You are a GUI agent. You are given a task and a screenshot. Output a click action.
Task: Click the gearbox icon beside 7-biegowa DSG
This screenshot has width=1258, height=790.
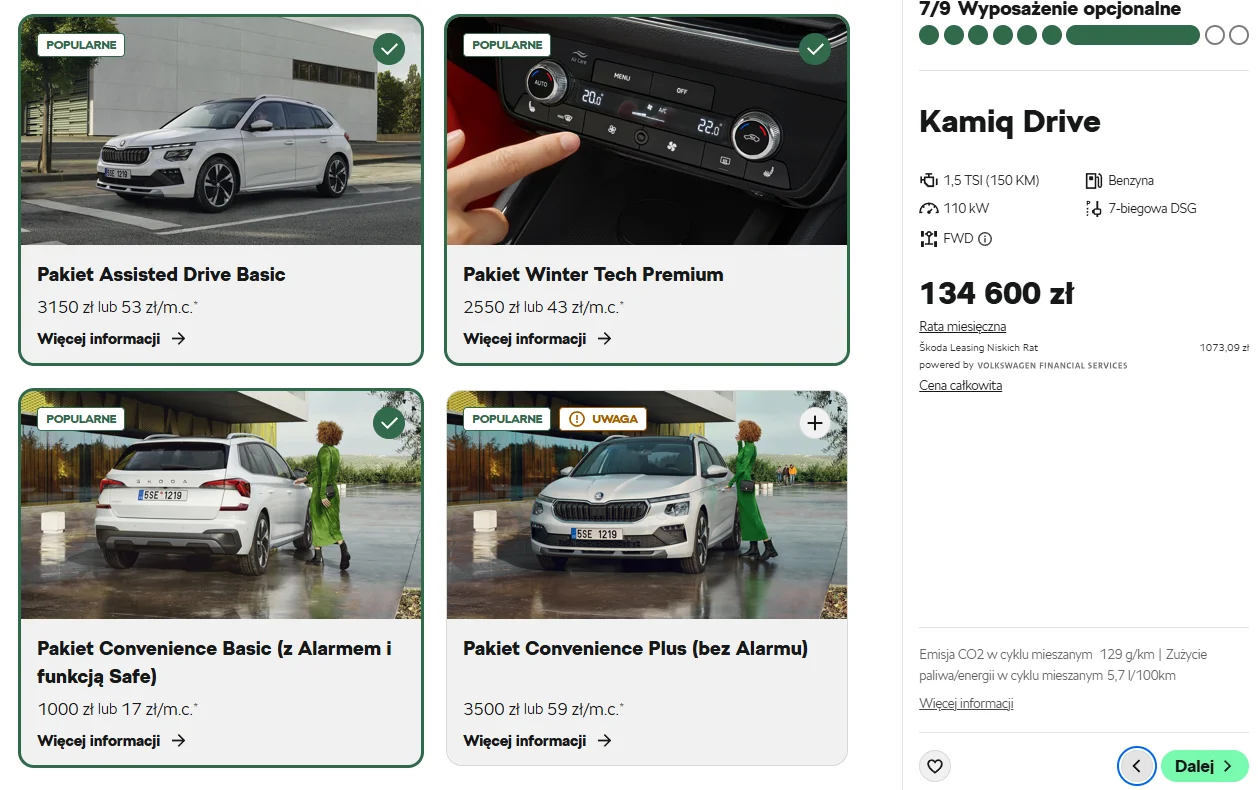(x=1093, y=209)
